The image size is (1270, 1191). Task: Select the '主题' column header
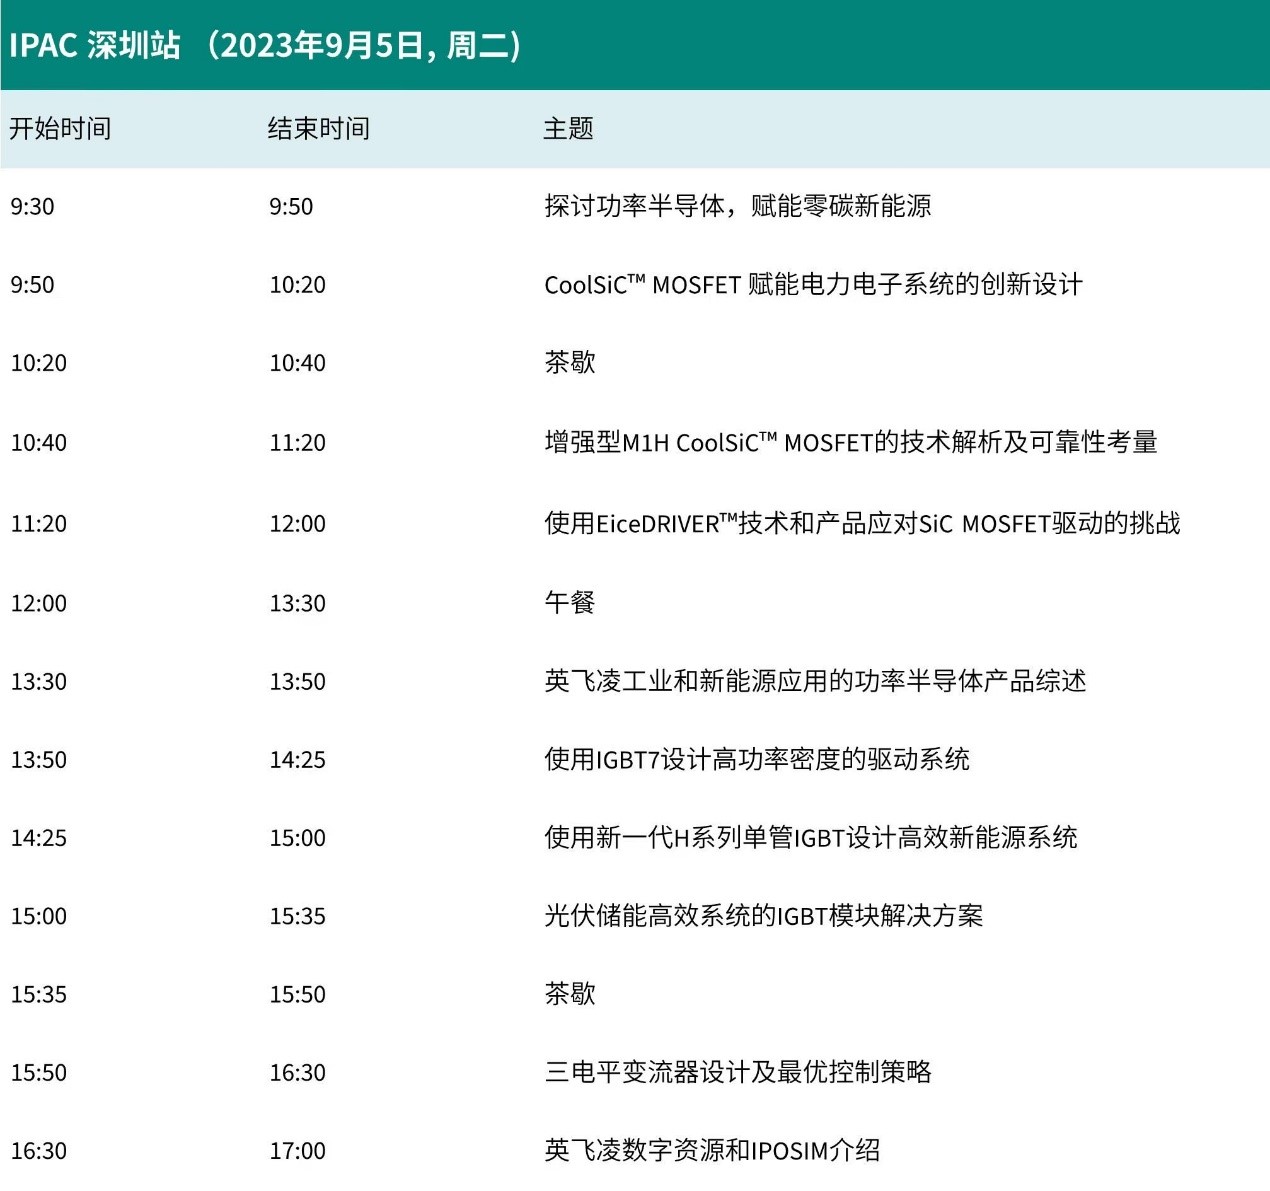(x=569, y=128)
